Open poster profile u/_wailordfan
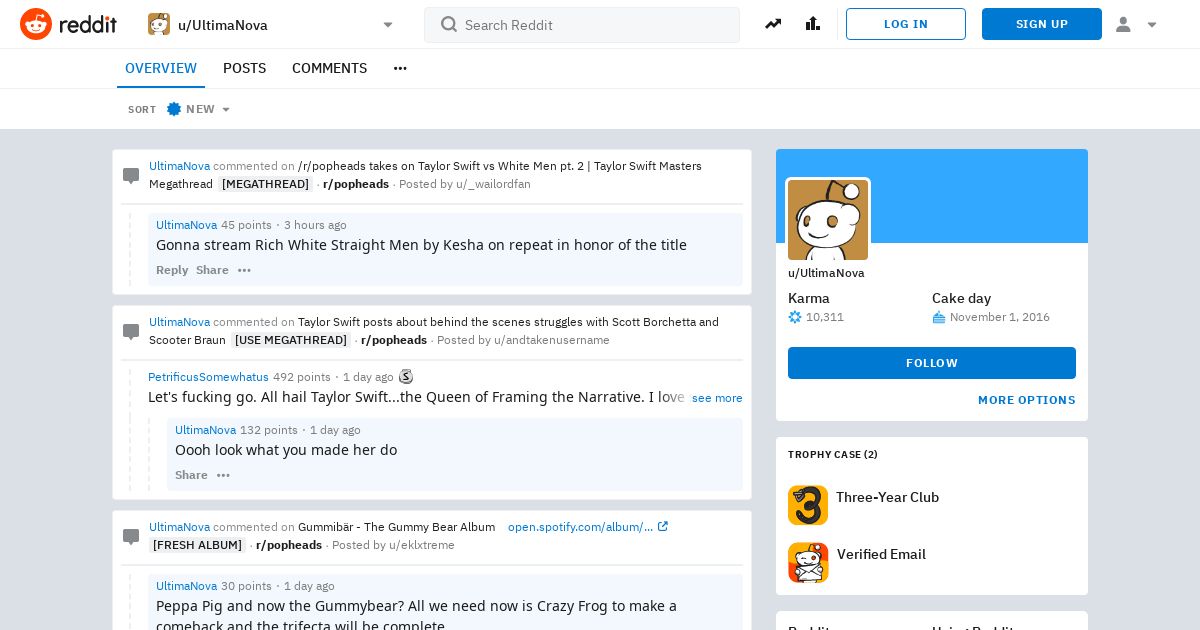The image size is (1200, 630). point(493,184)
